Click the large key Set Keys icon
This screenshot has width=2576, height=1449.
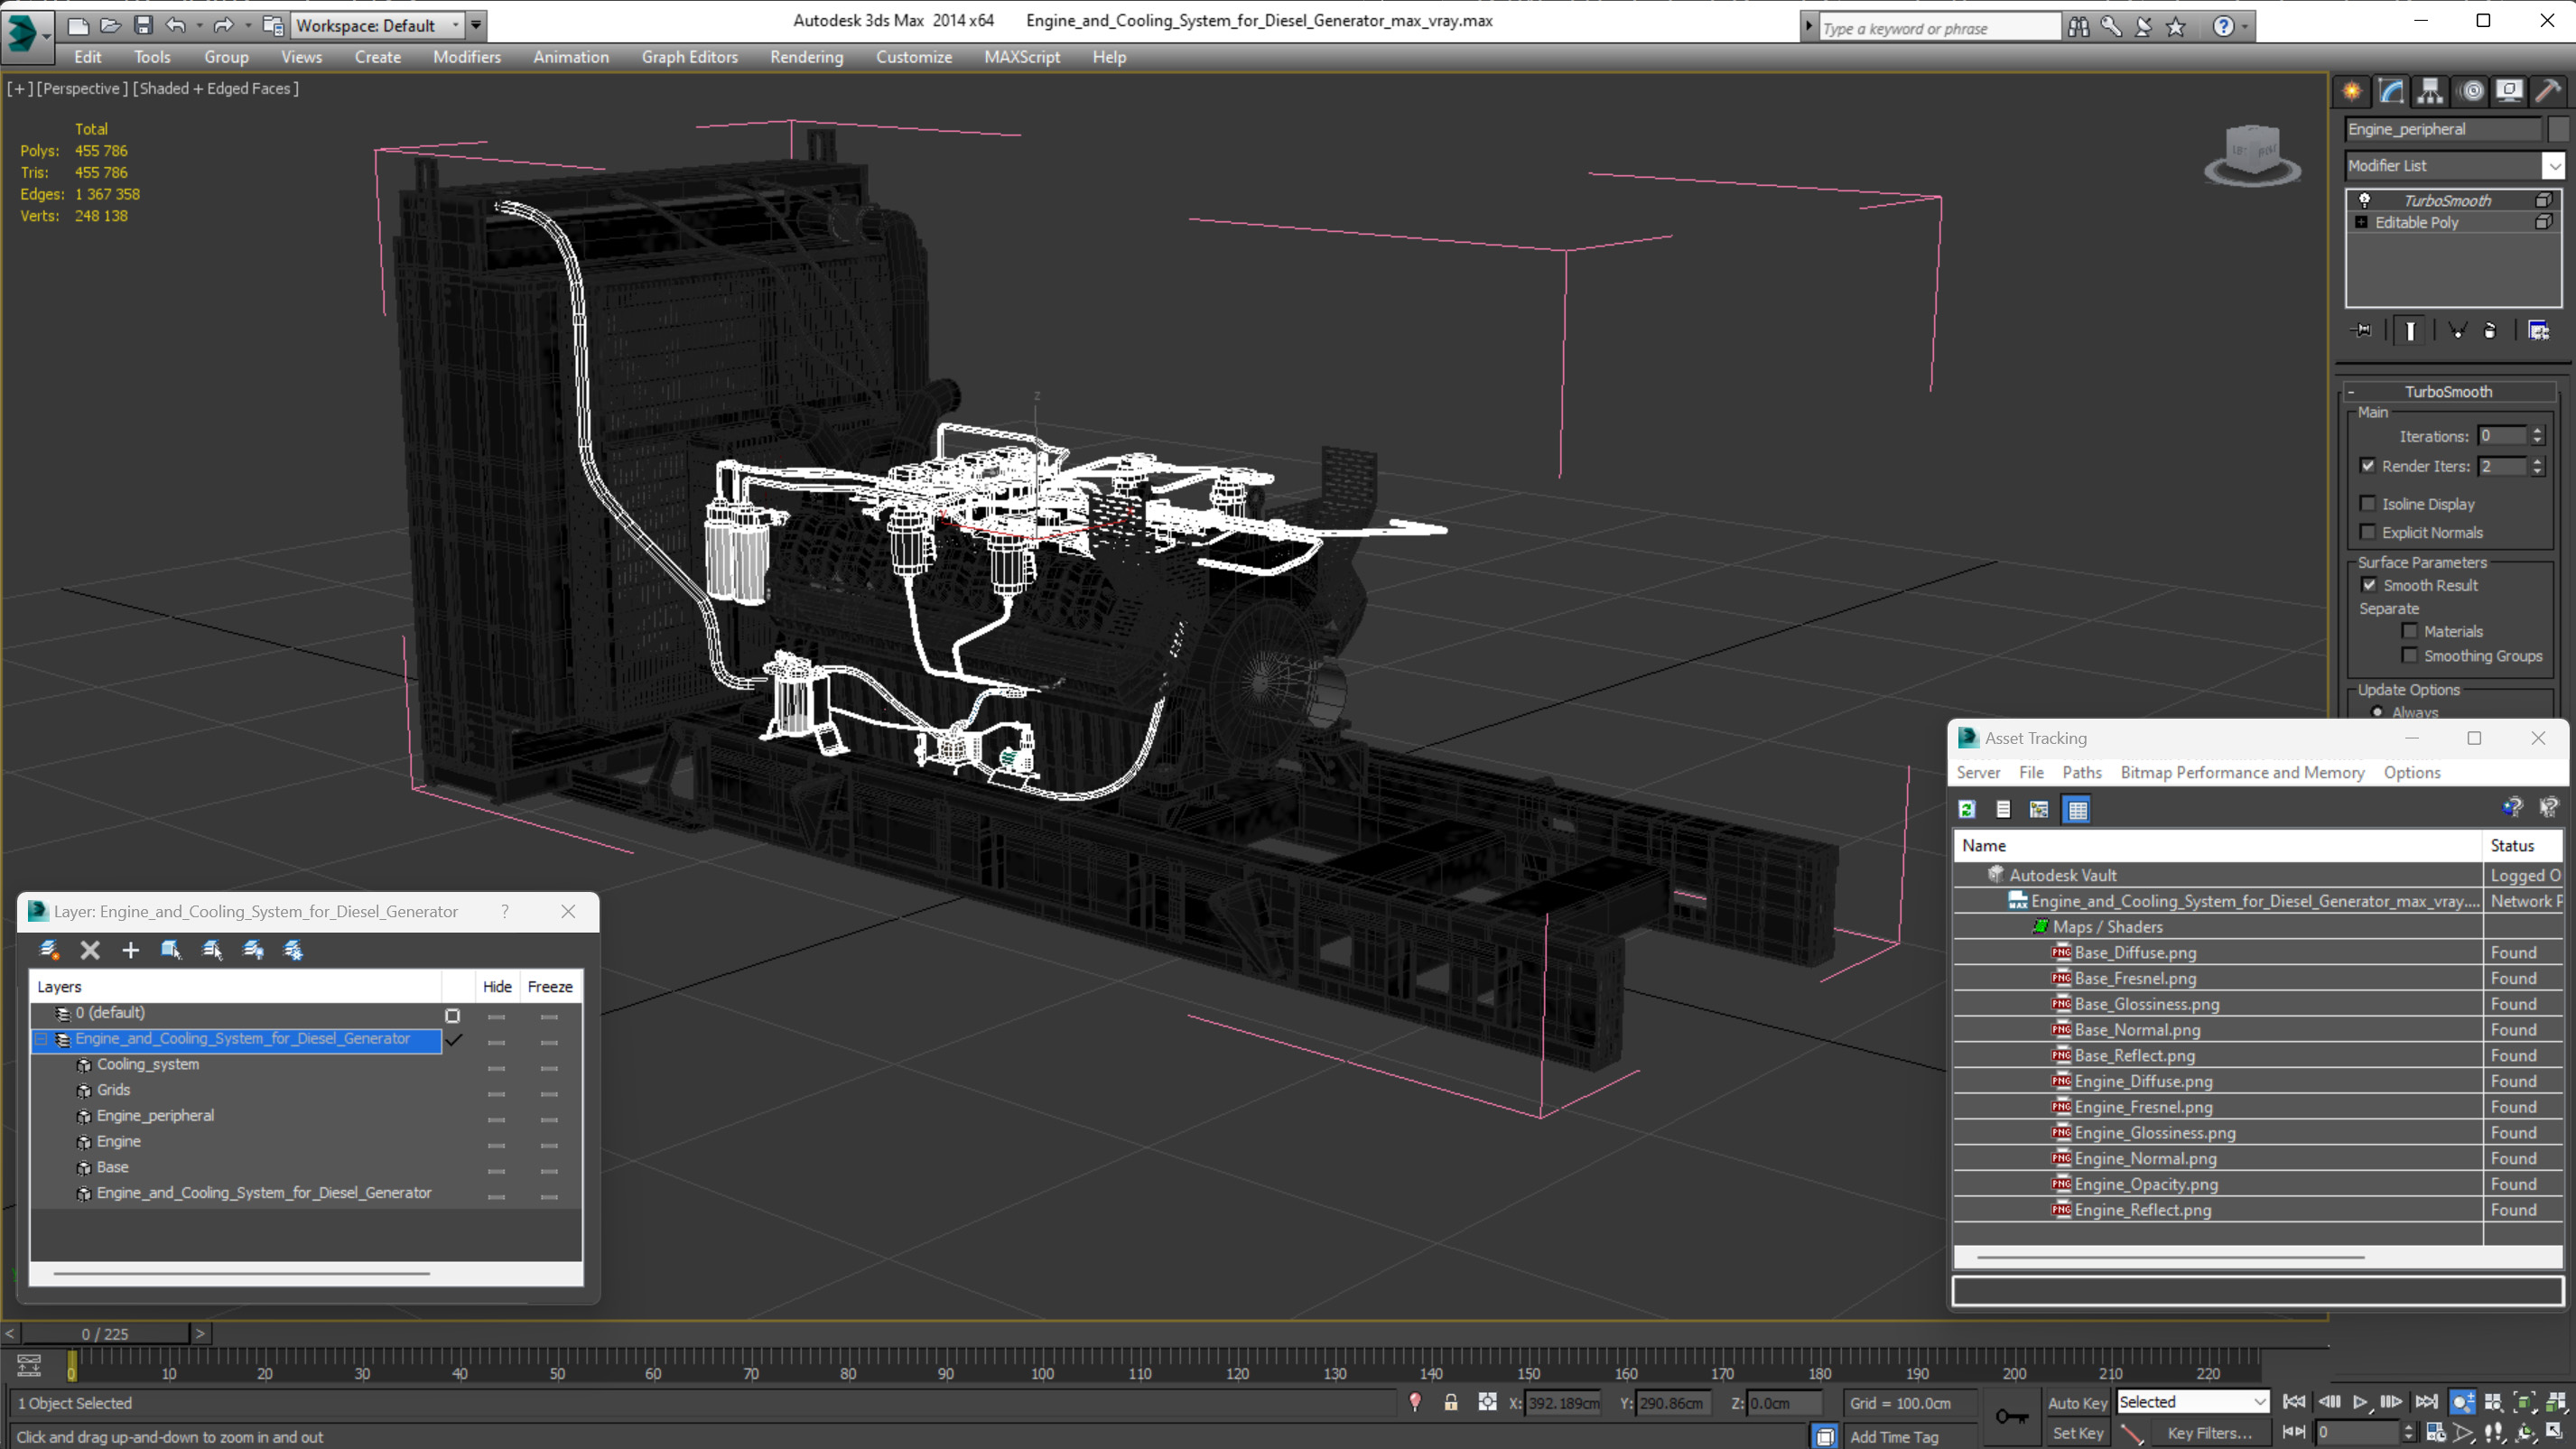(2012, 1416)
